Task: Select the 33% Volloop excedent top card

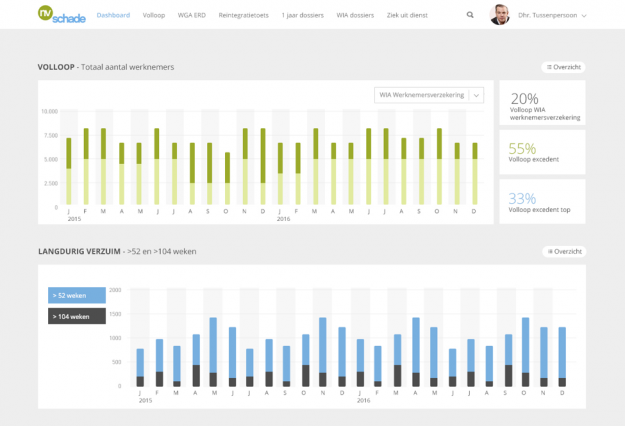Action: 542,203
